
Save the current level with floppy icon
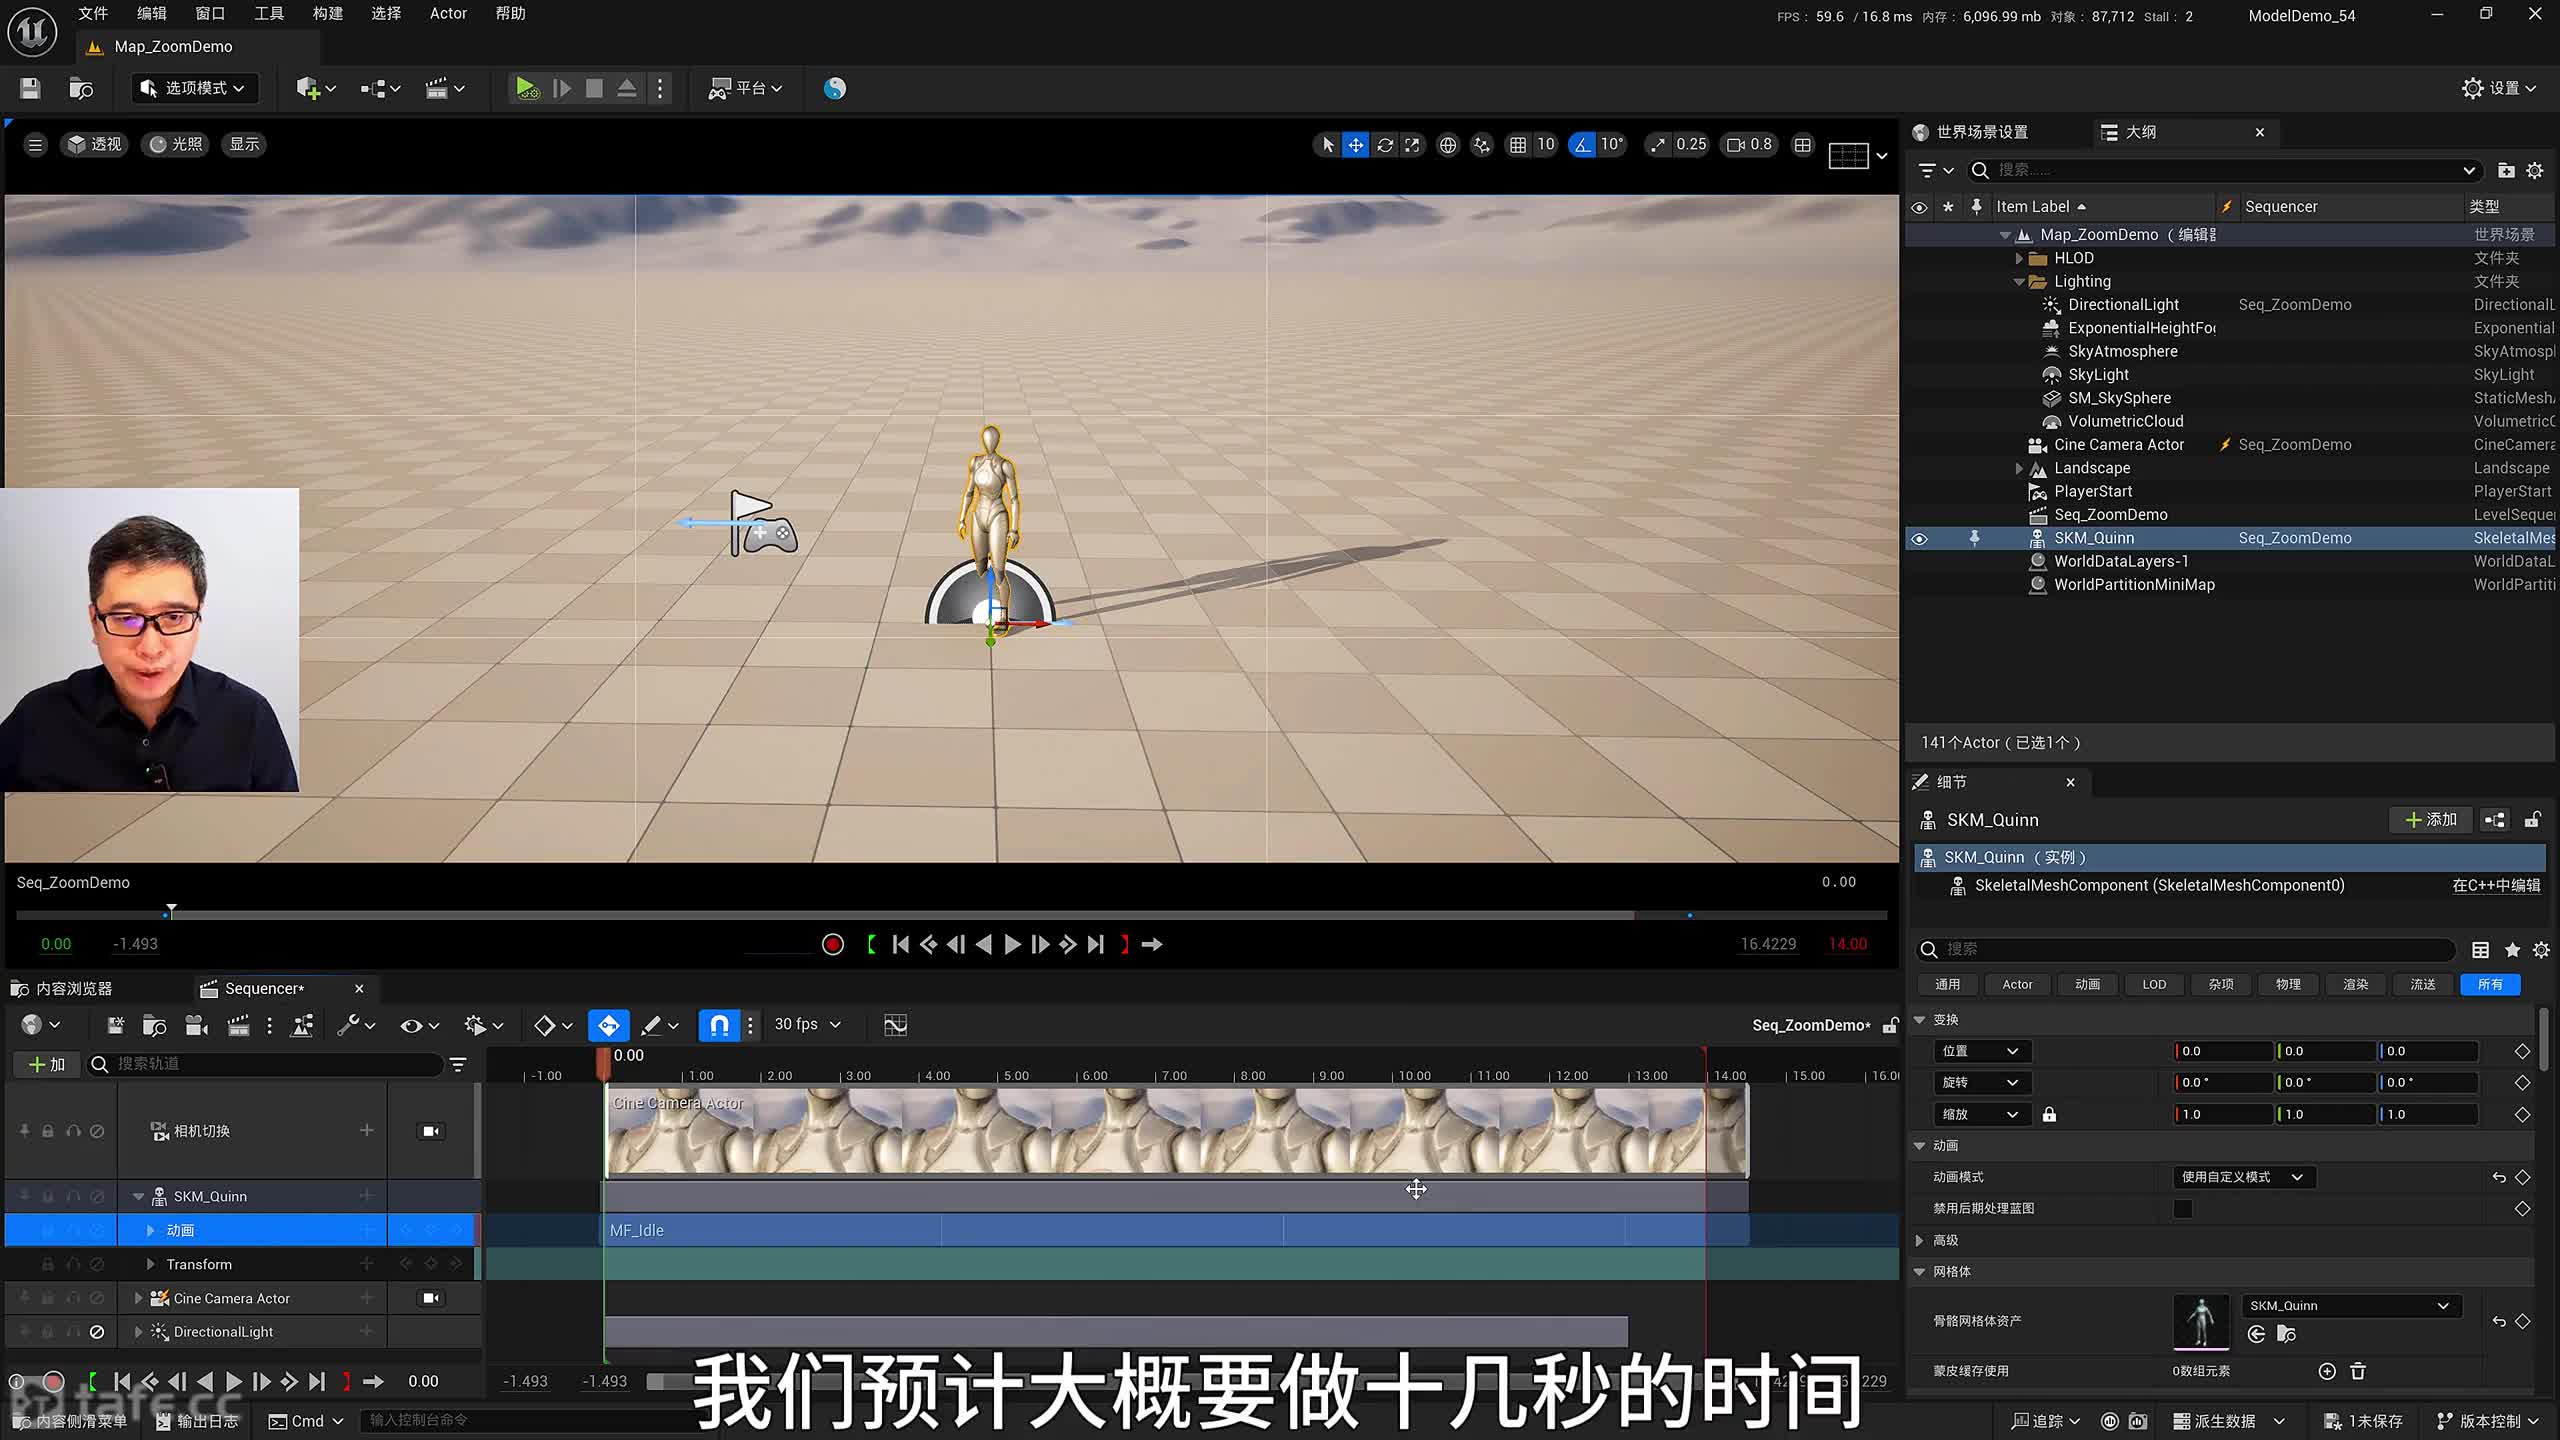[x=30, y=89]
